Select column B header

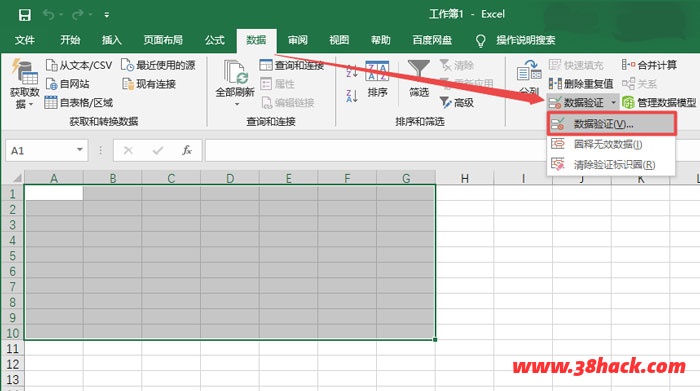pos(112,179)
